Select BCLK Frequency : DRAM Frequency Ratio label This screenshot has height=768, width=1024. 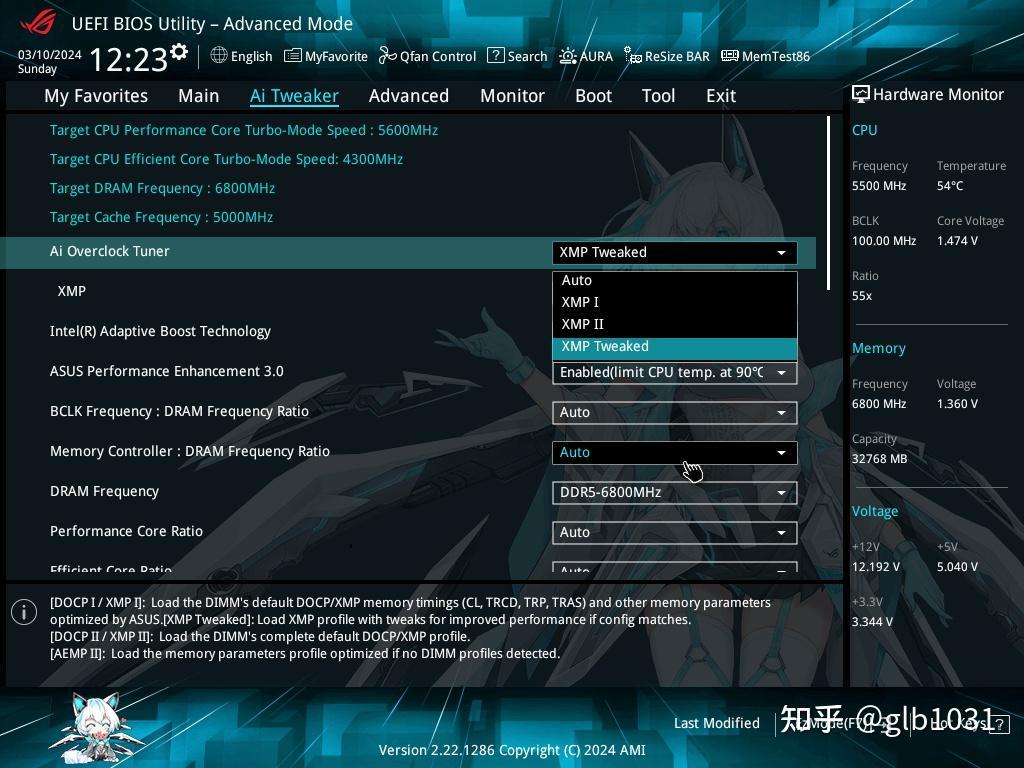pyautogui.click(x=179, y=411)
